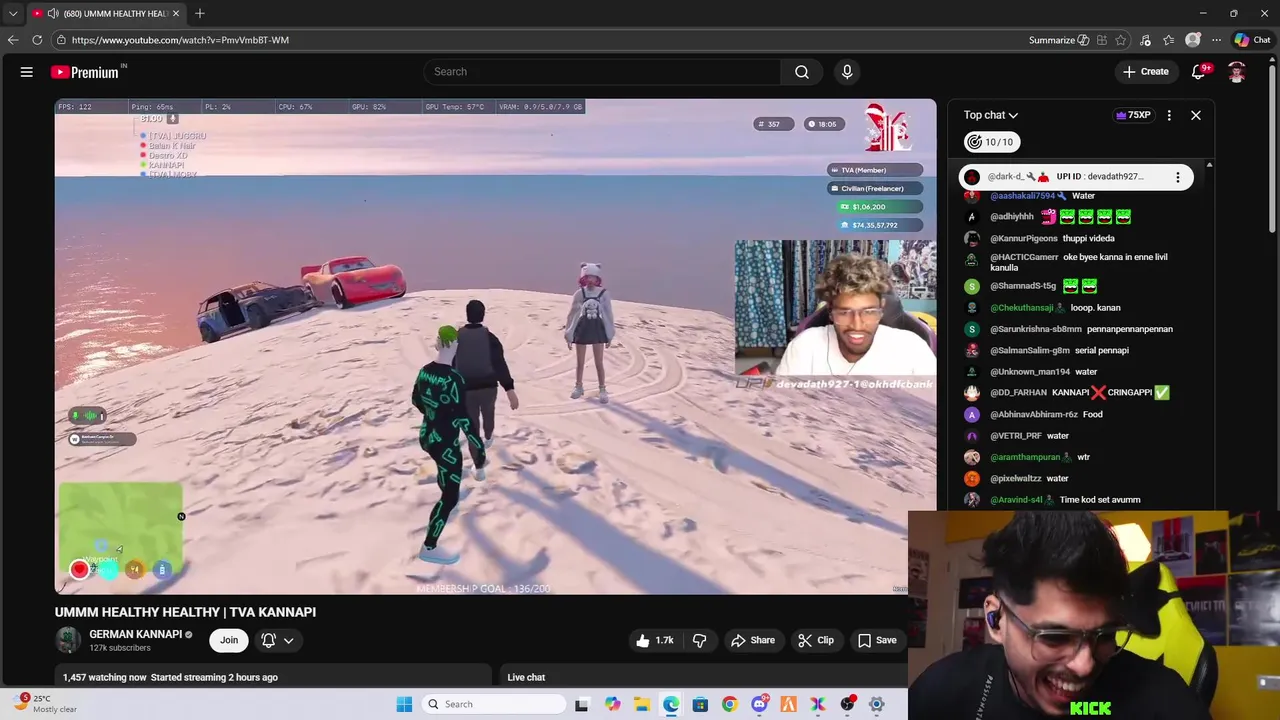Close the UMMM HEALTHY browser tab
Screen dimensions: 1280x720
(176, 14)
